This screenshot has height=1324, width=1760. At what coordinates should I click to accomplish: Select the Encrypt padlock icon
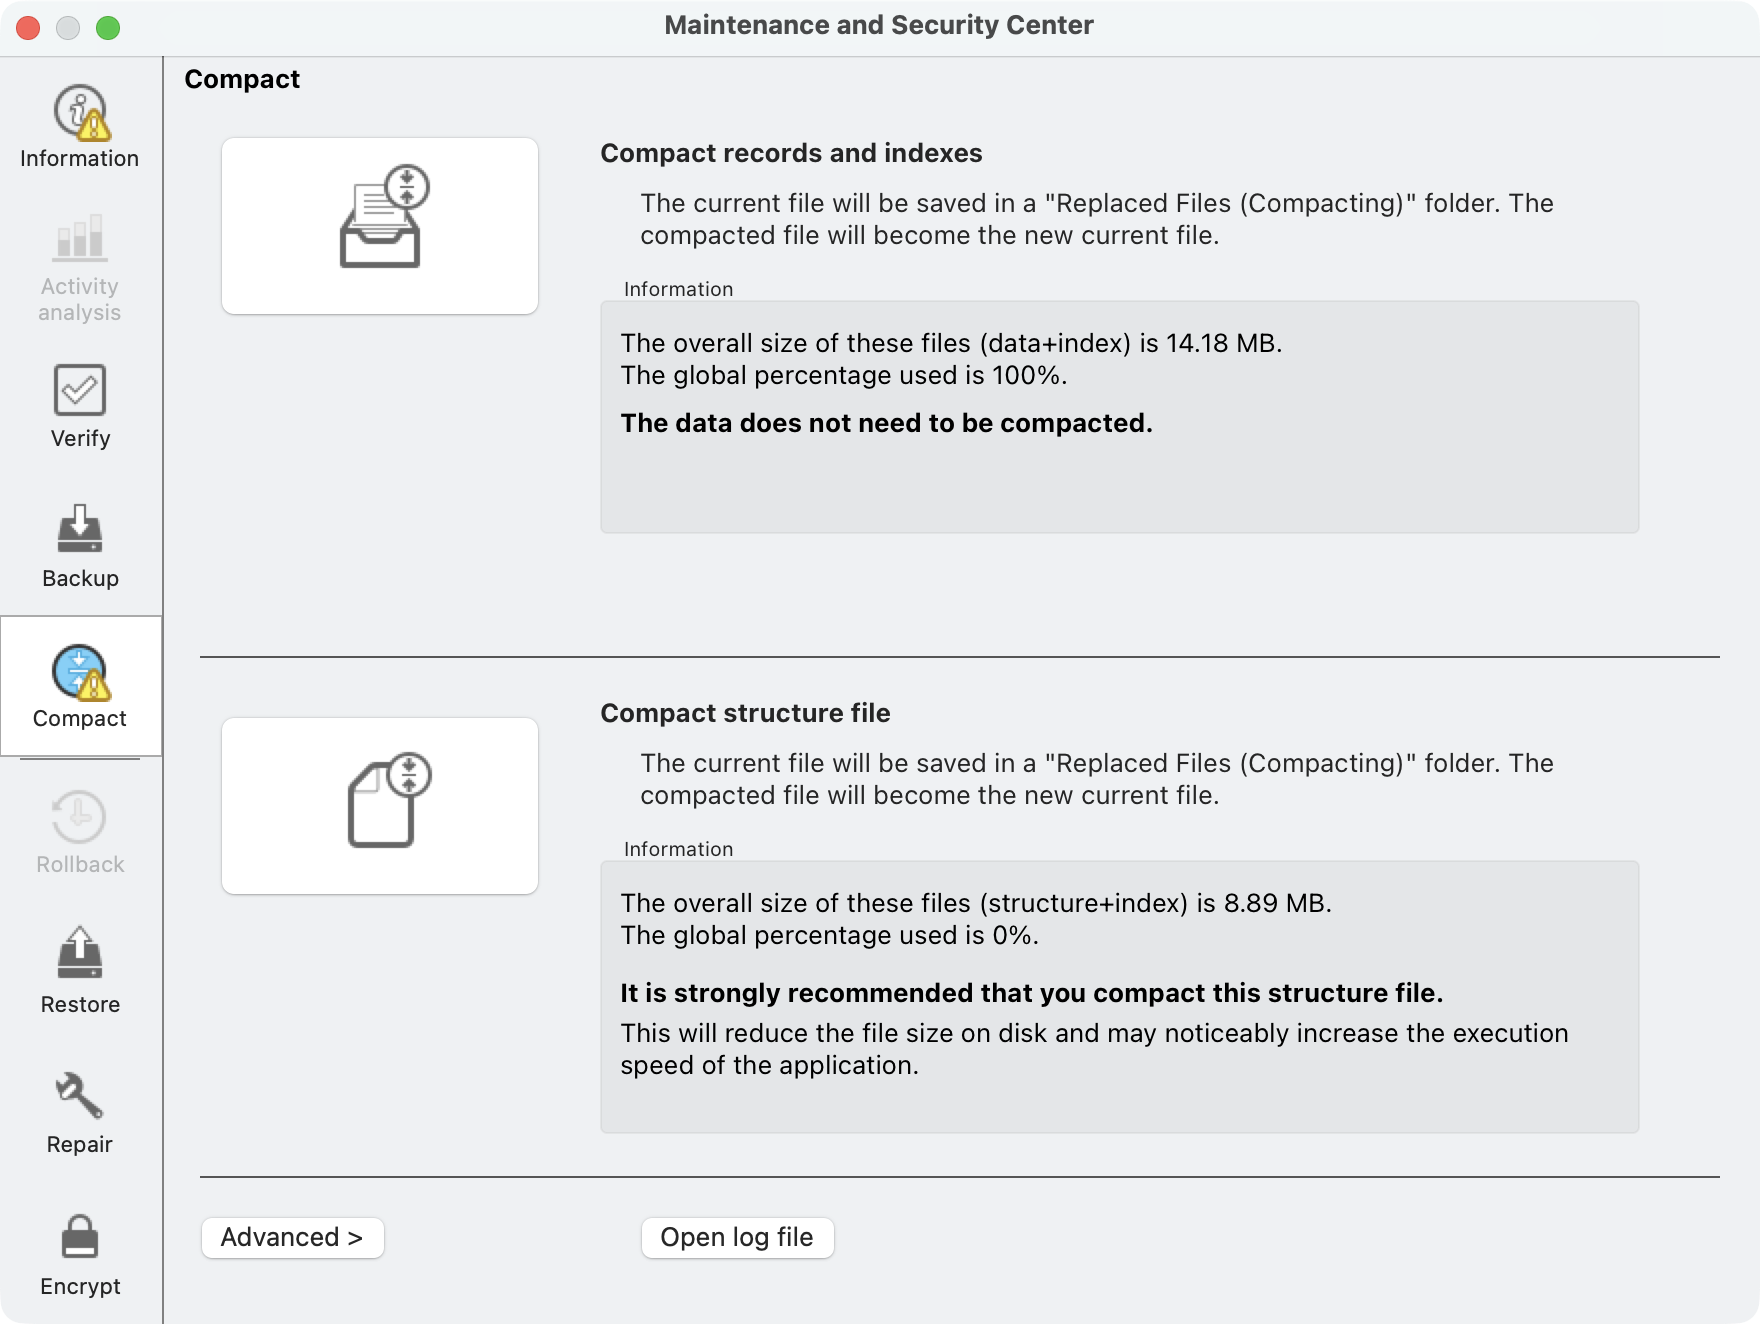[x=80, y=1237]
